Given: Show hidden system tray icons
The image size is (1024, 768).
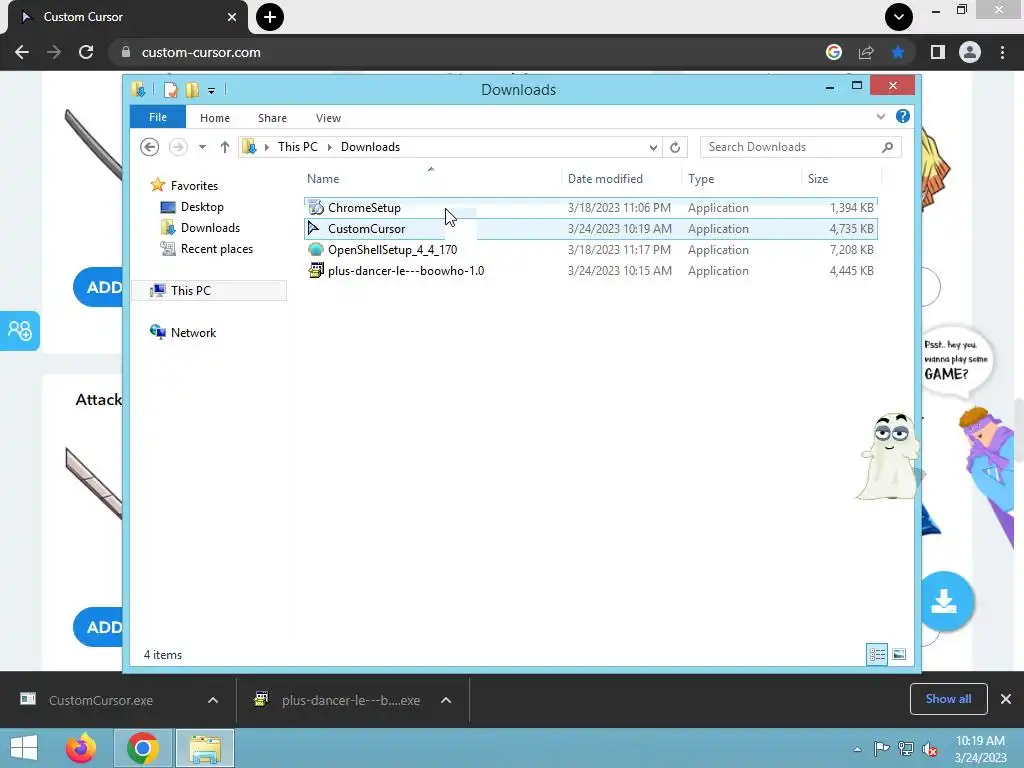Looking at the screenshot, I should (x=857, y=750).
